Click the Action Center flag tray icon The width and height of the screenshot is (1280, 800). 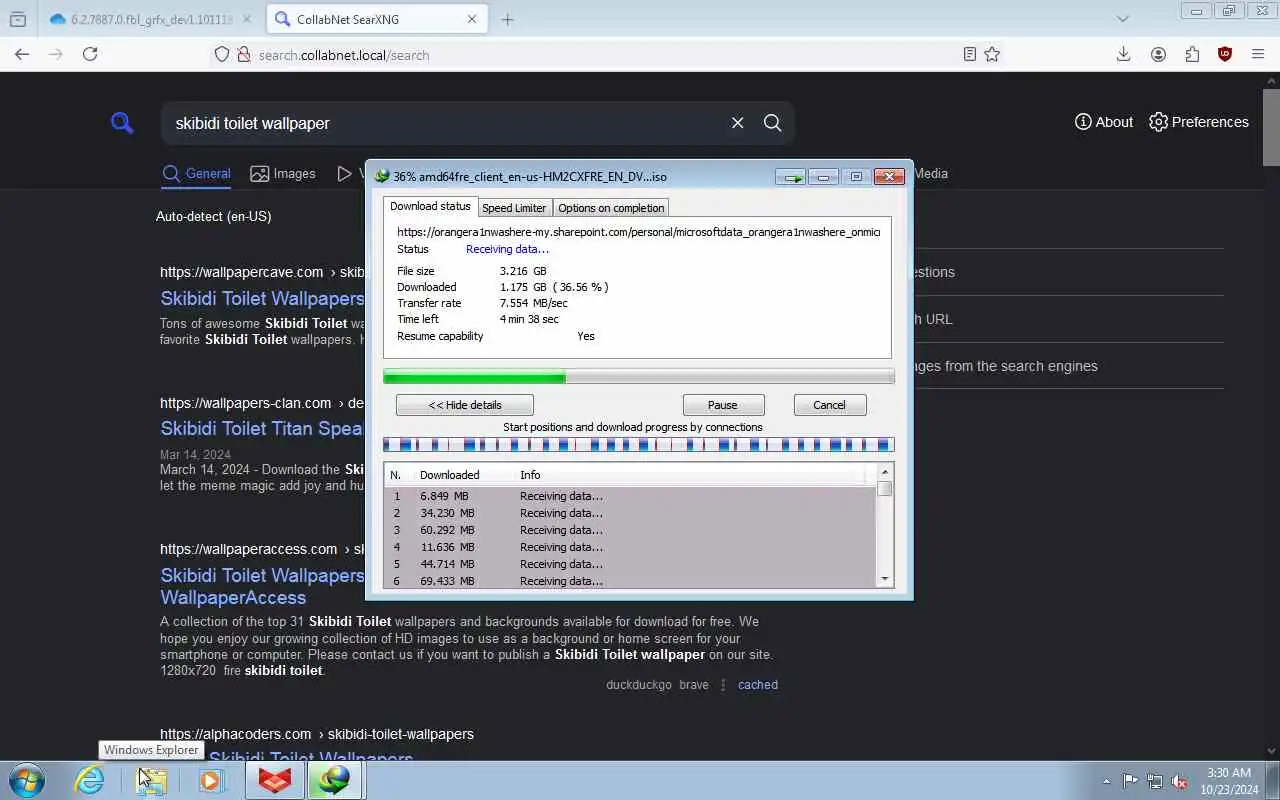(x=1130, y=781)
